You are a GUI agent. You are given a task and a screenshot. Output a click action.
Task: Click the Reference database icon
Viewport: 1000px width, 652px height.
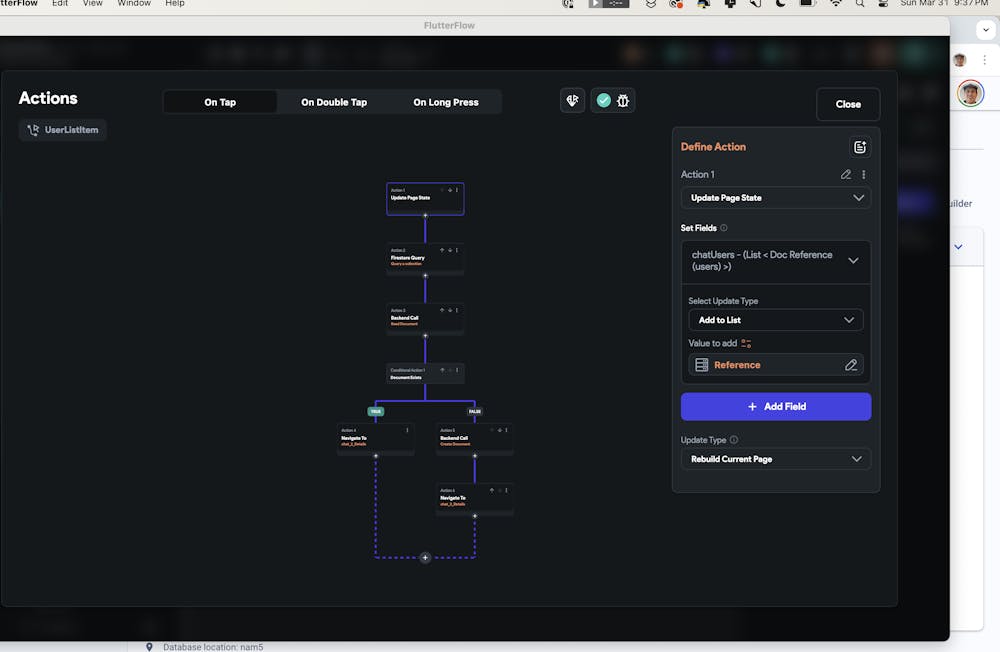pos(702,365)
